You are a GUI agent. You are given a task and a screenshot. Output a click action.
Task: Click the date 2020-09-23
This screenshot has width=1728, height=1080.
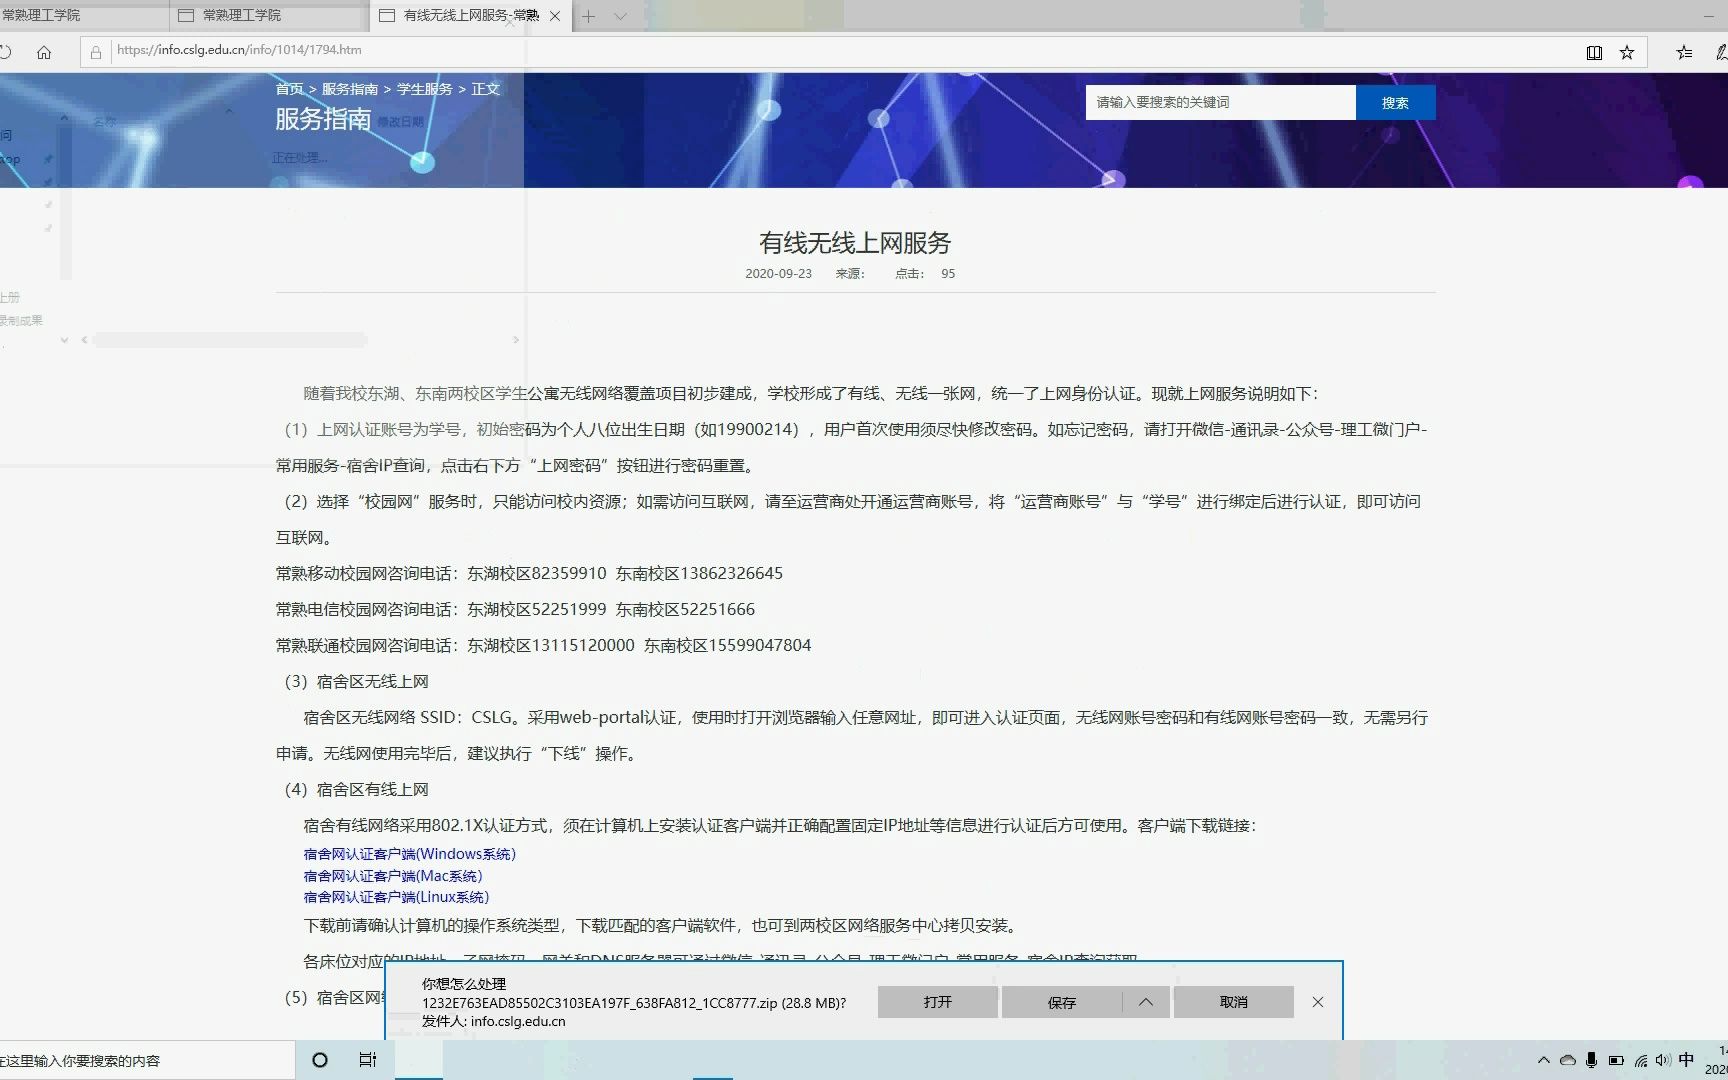[778, 273]
